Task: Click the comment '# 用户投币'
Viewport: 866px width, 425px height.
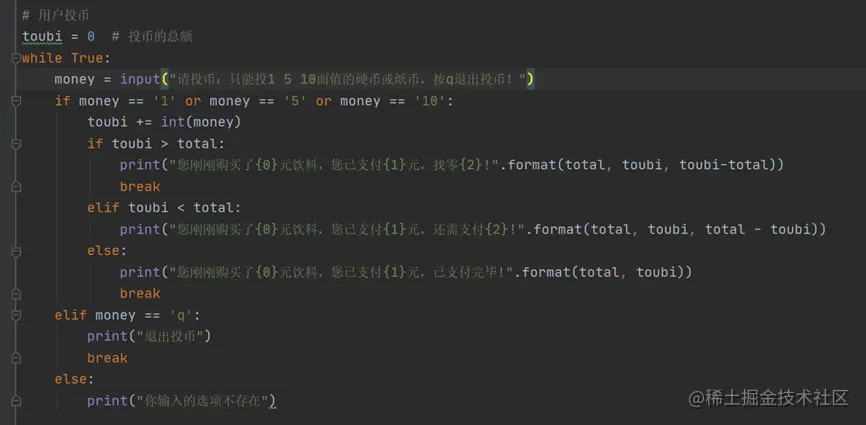Action: pos(55,15)
